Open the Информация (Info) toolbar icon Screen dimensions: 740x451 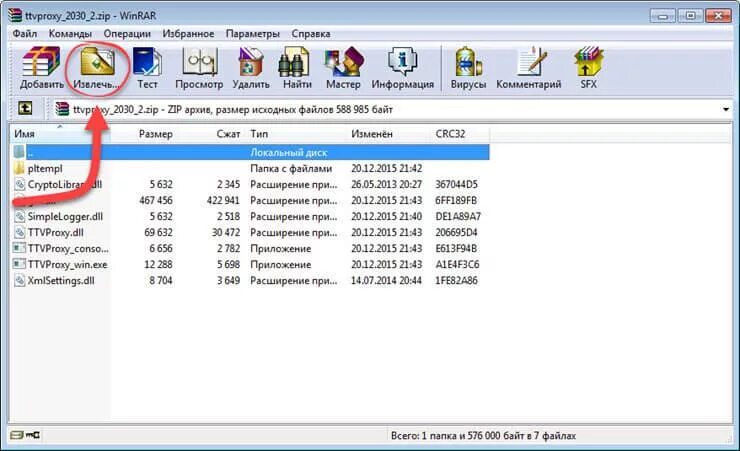click(403, 61)
